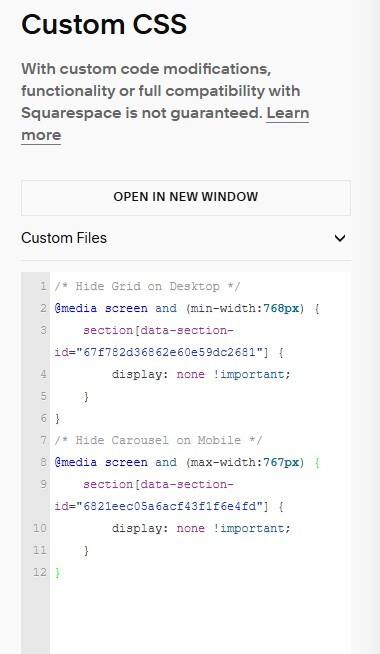Image resolution: width=380 pixels, height=654 pixels.
Task: Click the Hide Carousel on Mobile comment
Action: (x=158, y=440)
